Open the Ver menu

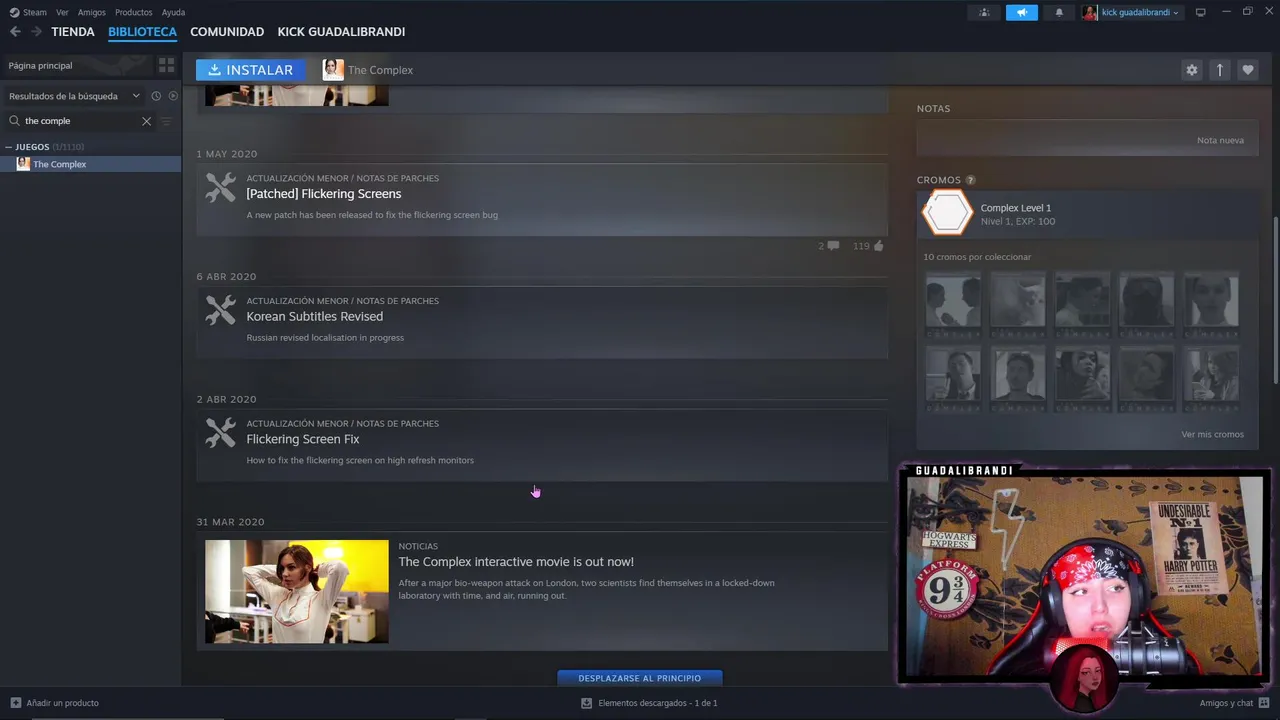(63, 12)
